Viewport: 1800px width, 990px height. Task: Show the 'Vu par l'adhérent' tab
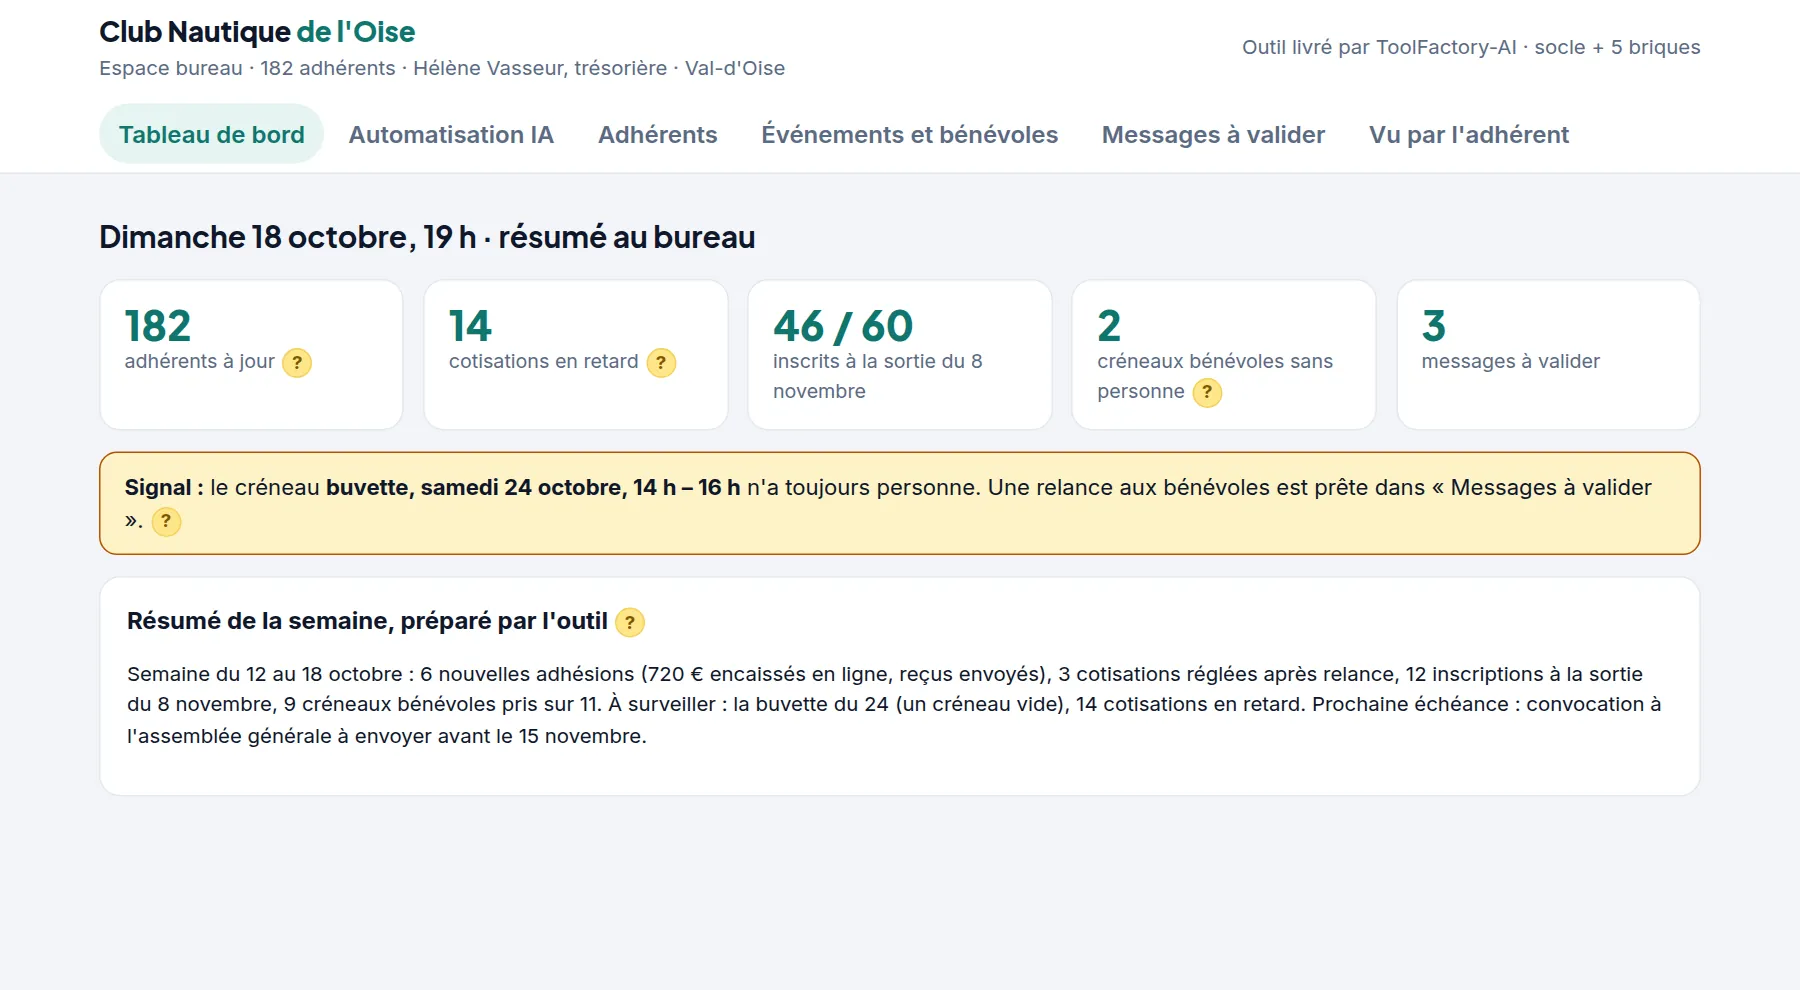[1469, 134]
